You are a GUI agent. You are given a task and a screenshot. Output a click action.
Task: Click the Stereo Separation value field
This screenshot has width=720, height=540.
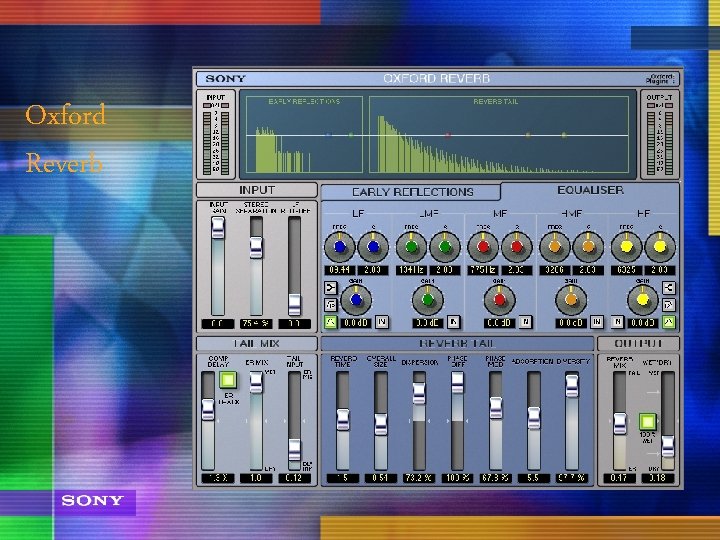pos(256,324)
